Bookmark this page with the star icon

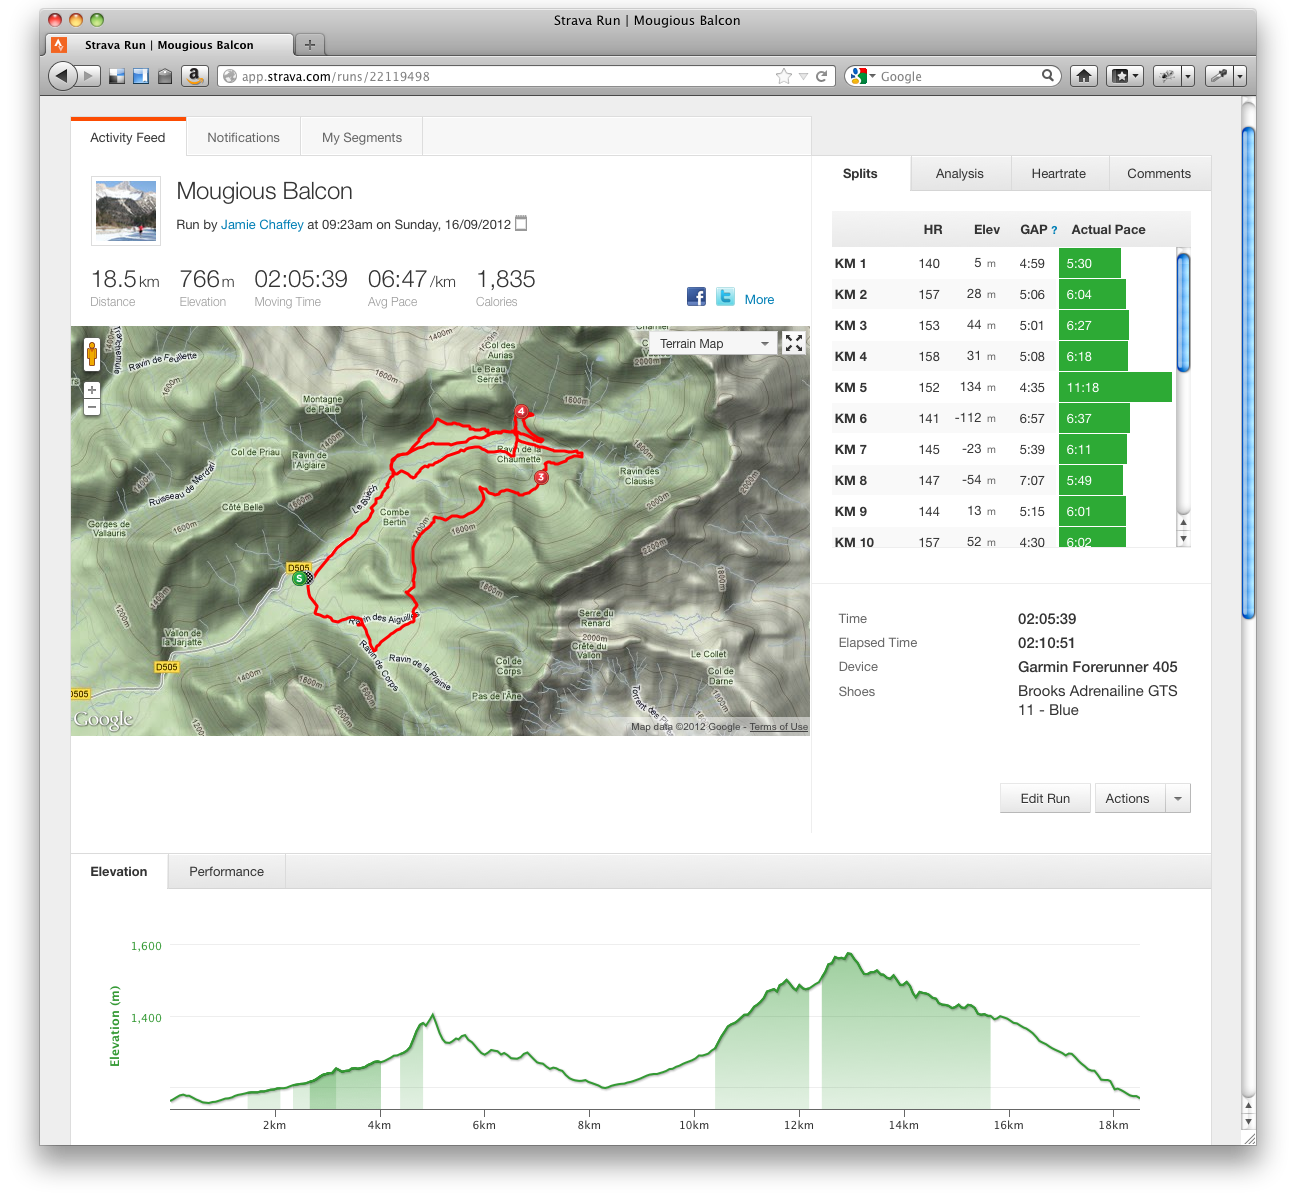click(x=783, y=76)
